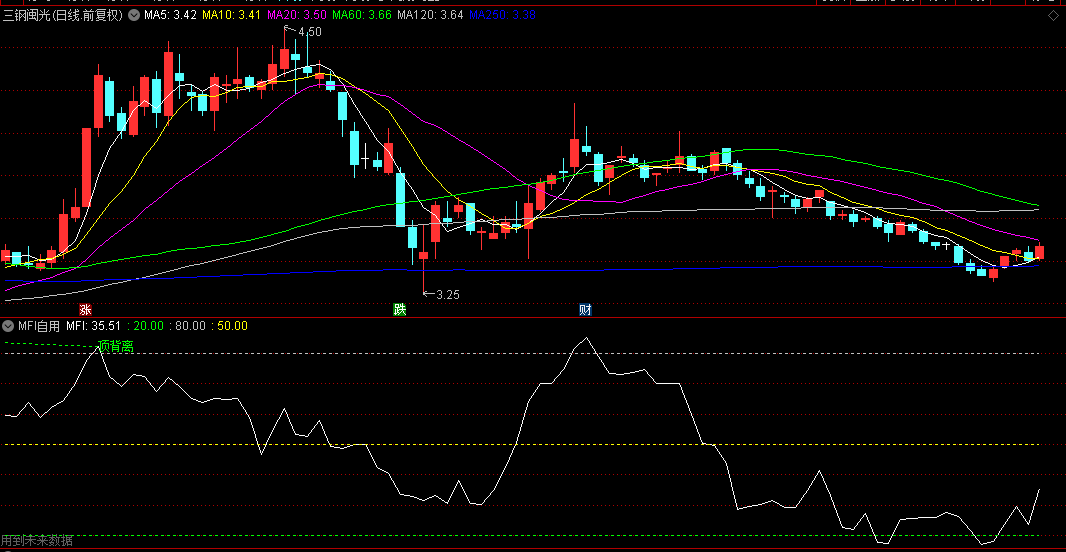Click the blue MA250: 3.38 label
The width and height of the screenshot is (1066, 552).
point(502,14)
